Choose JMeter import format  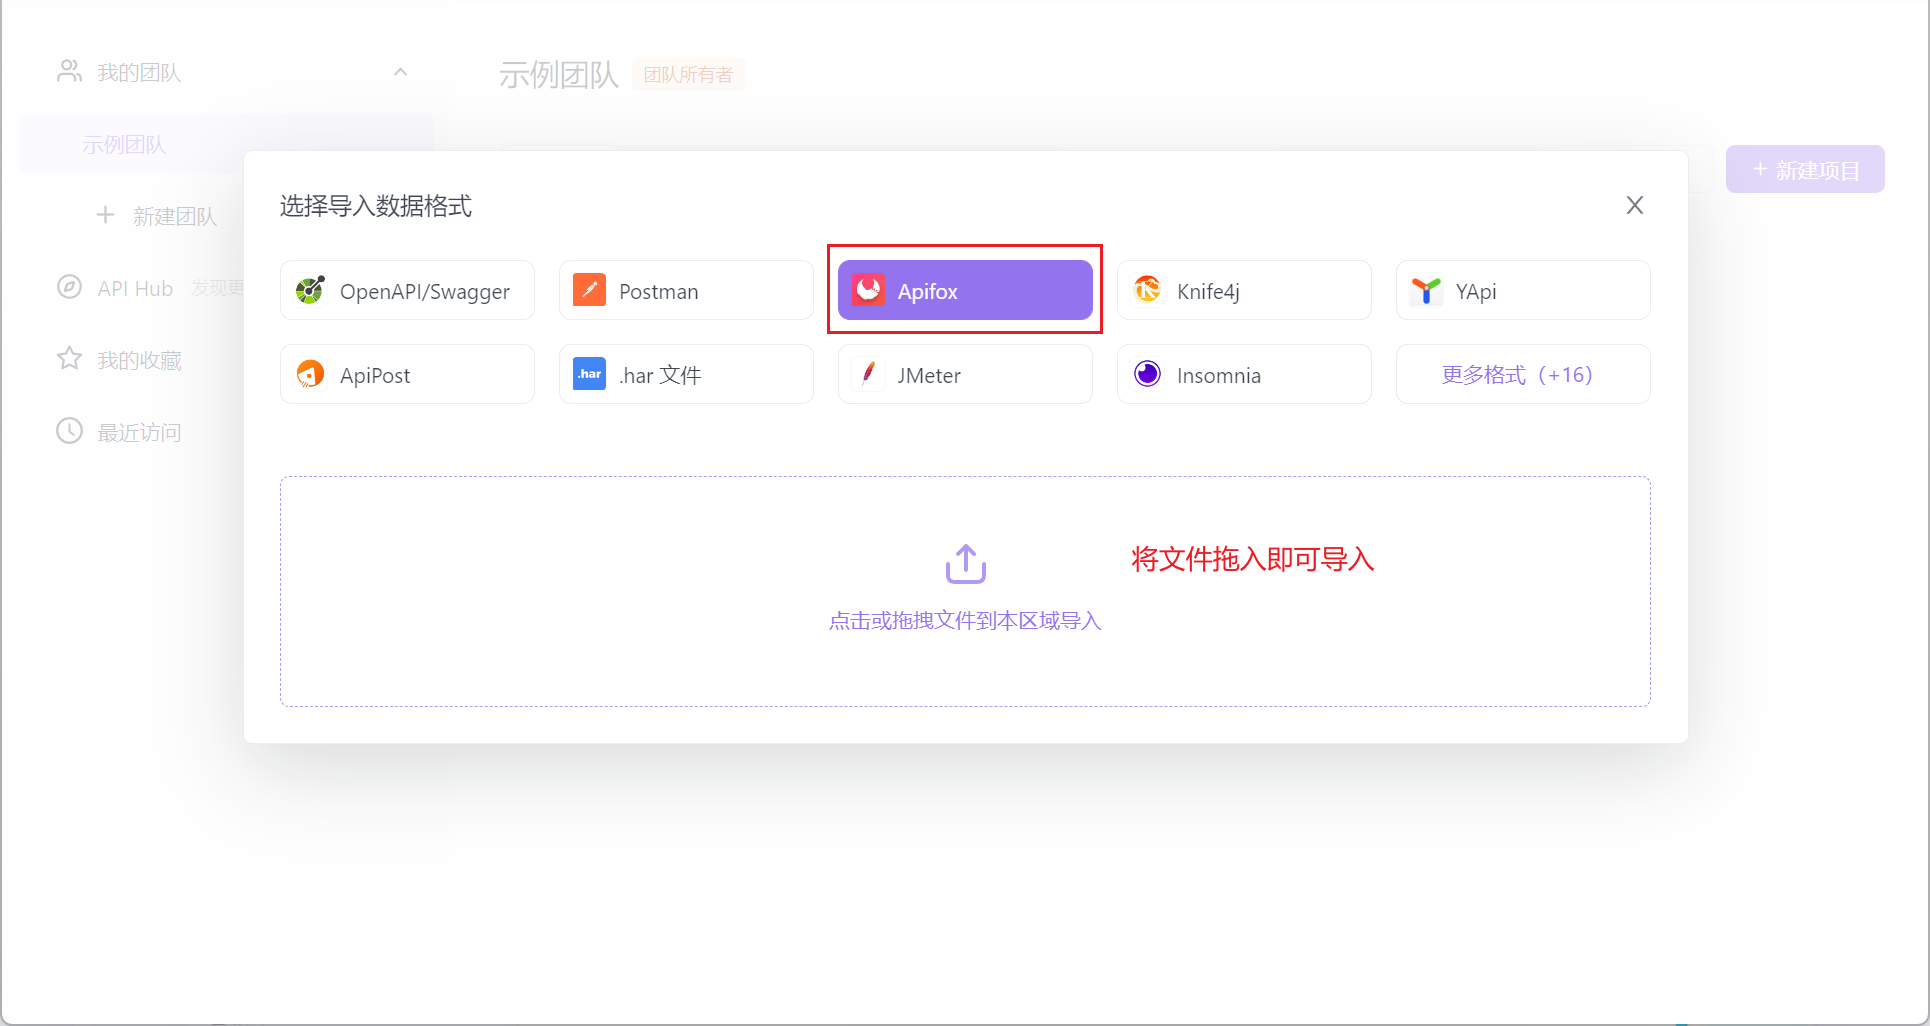[x=965, y=375]
